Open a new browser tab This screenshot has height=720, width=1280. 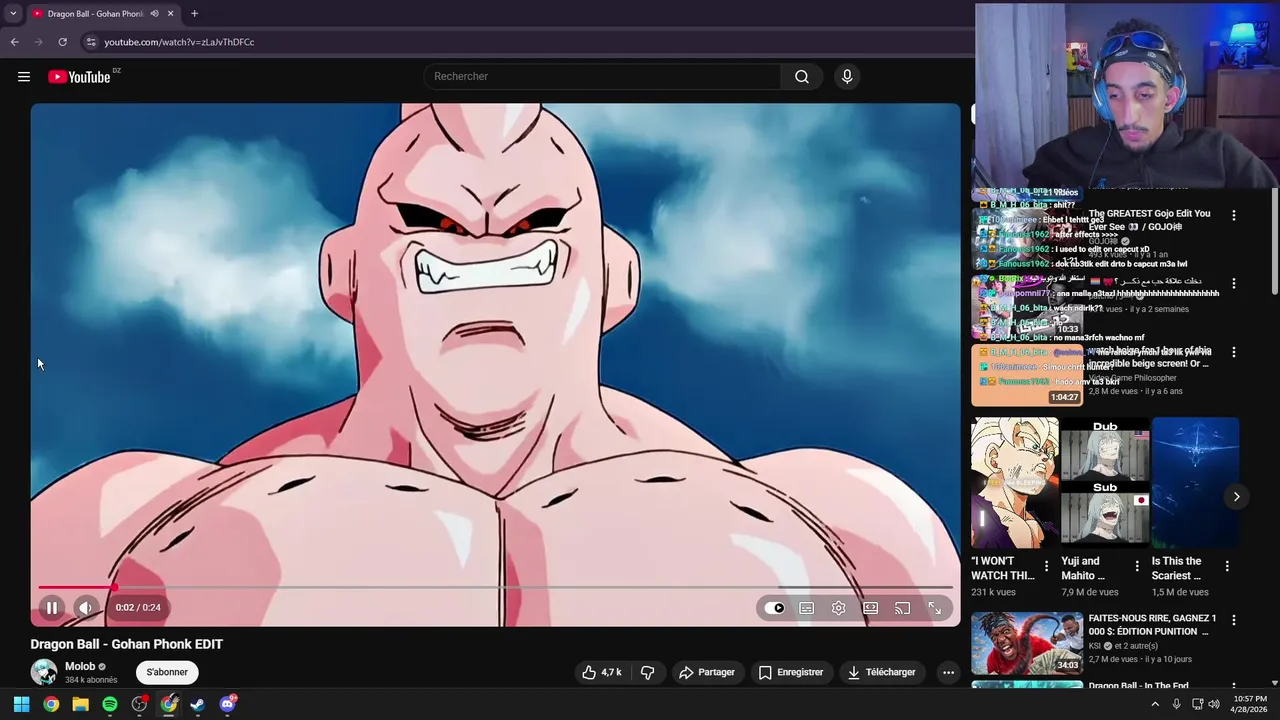194,14
